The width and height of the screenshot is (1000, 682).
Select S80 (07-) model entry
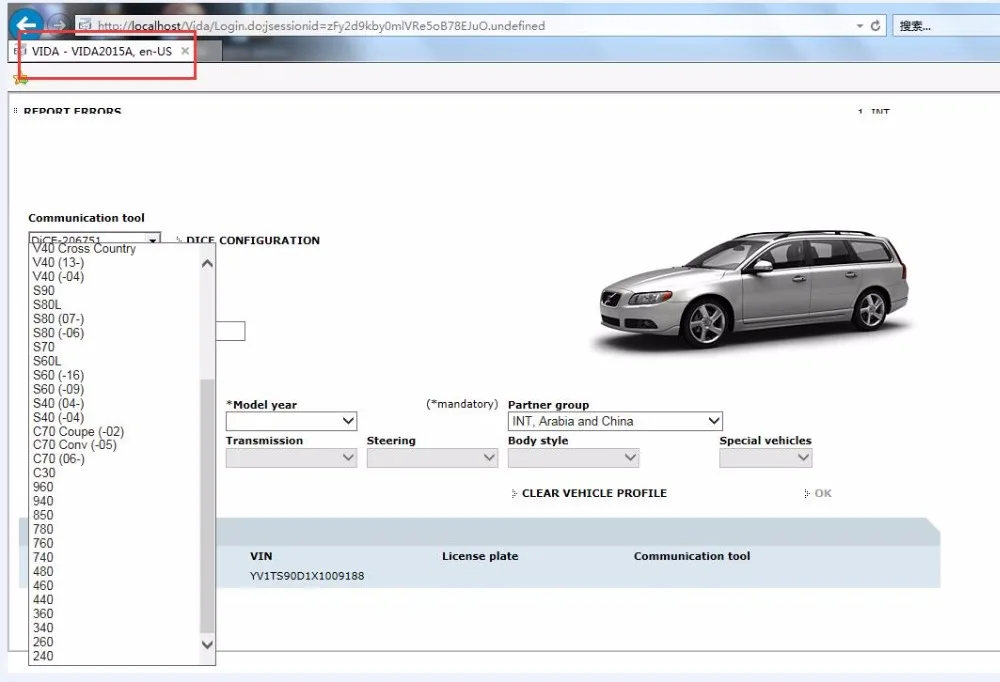[x=59, y=318]
